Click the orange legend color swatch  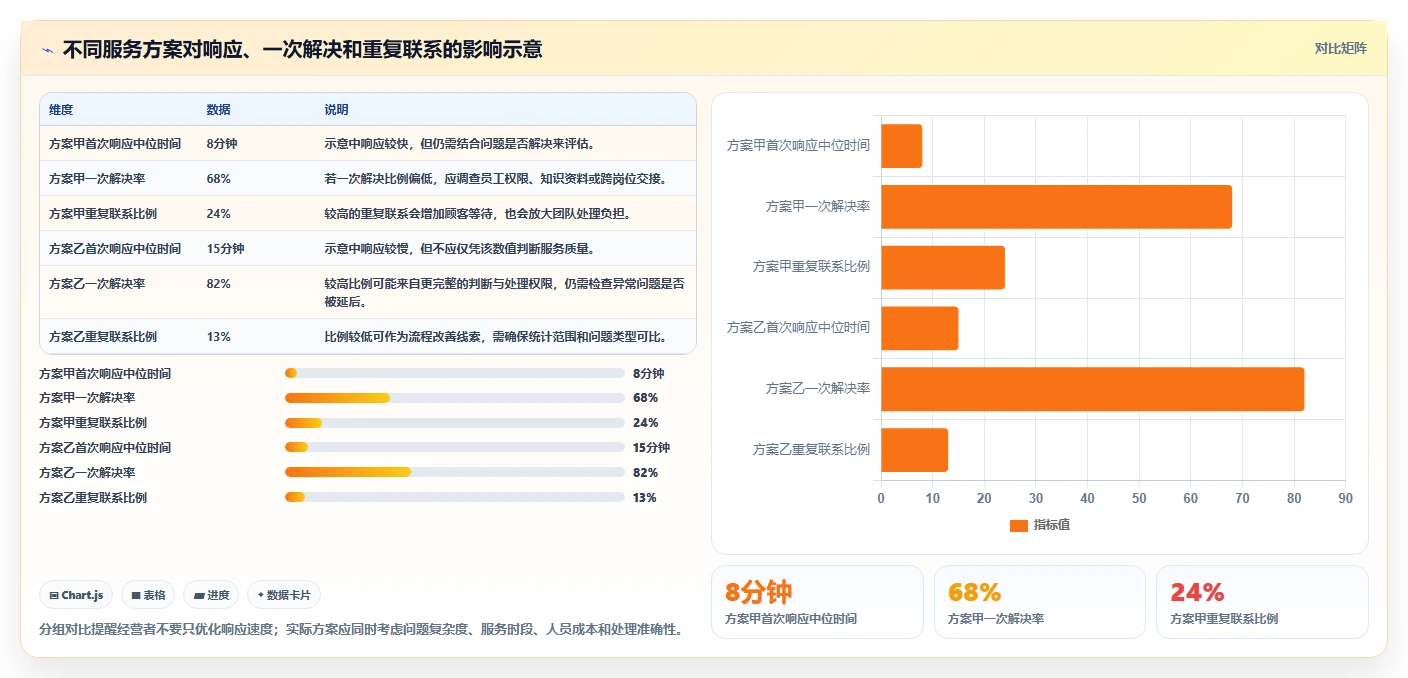coord(1019,525)
